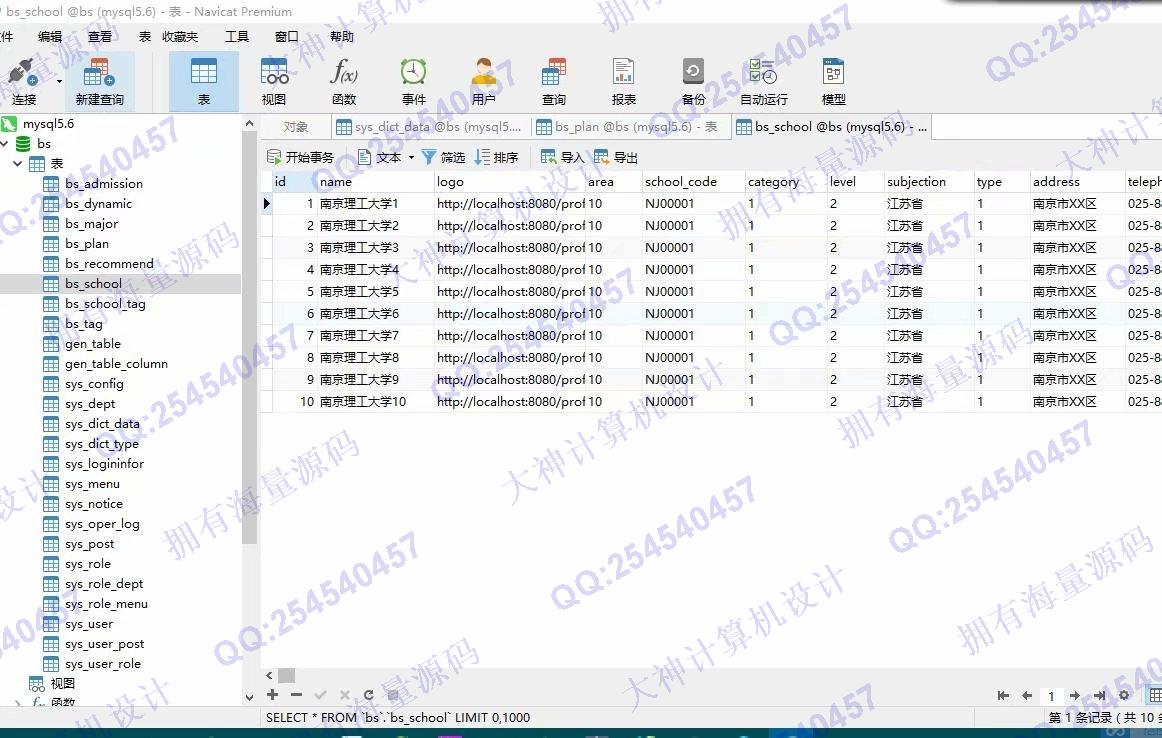Click the school_code column header

click(x=692, y=182)
